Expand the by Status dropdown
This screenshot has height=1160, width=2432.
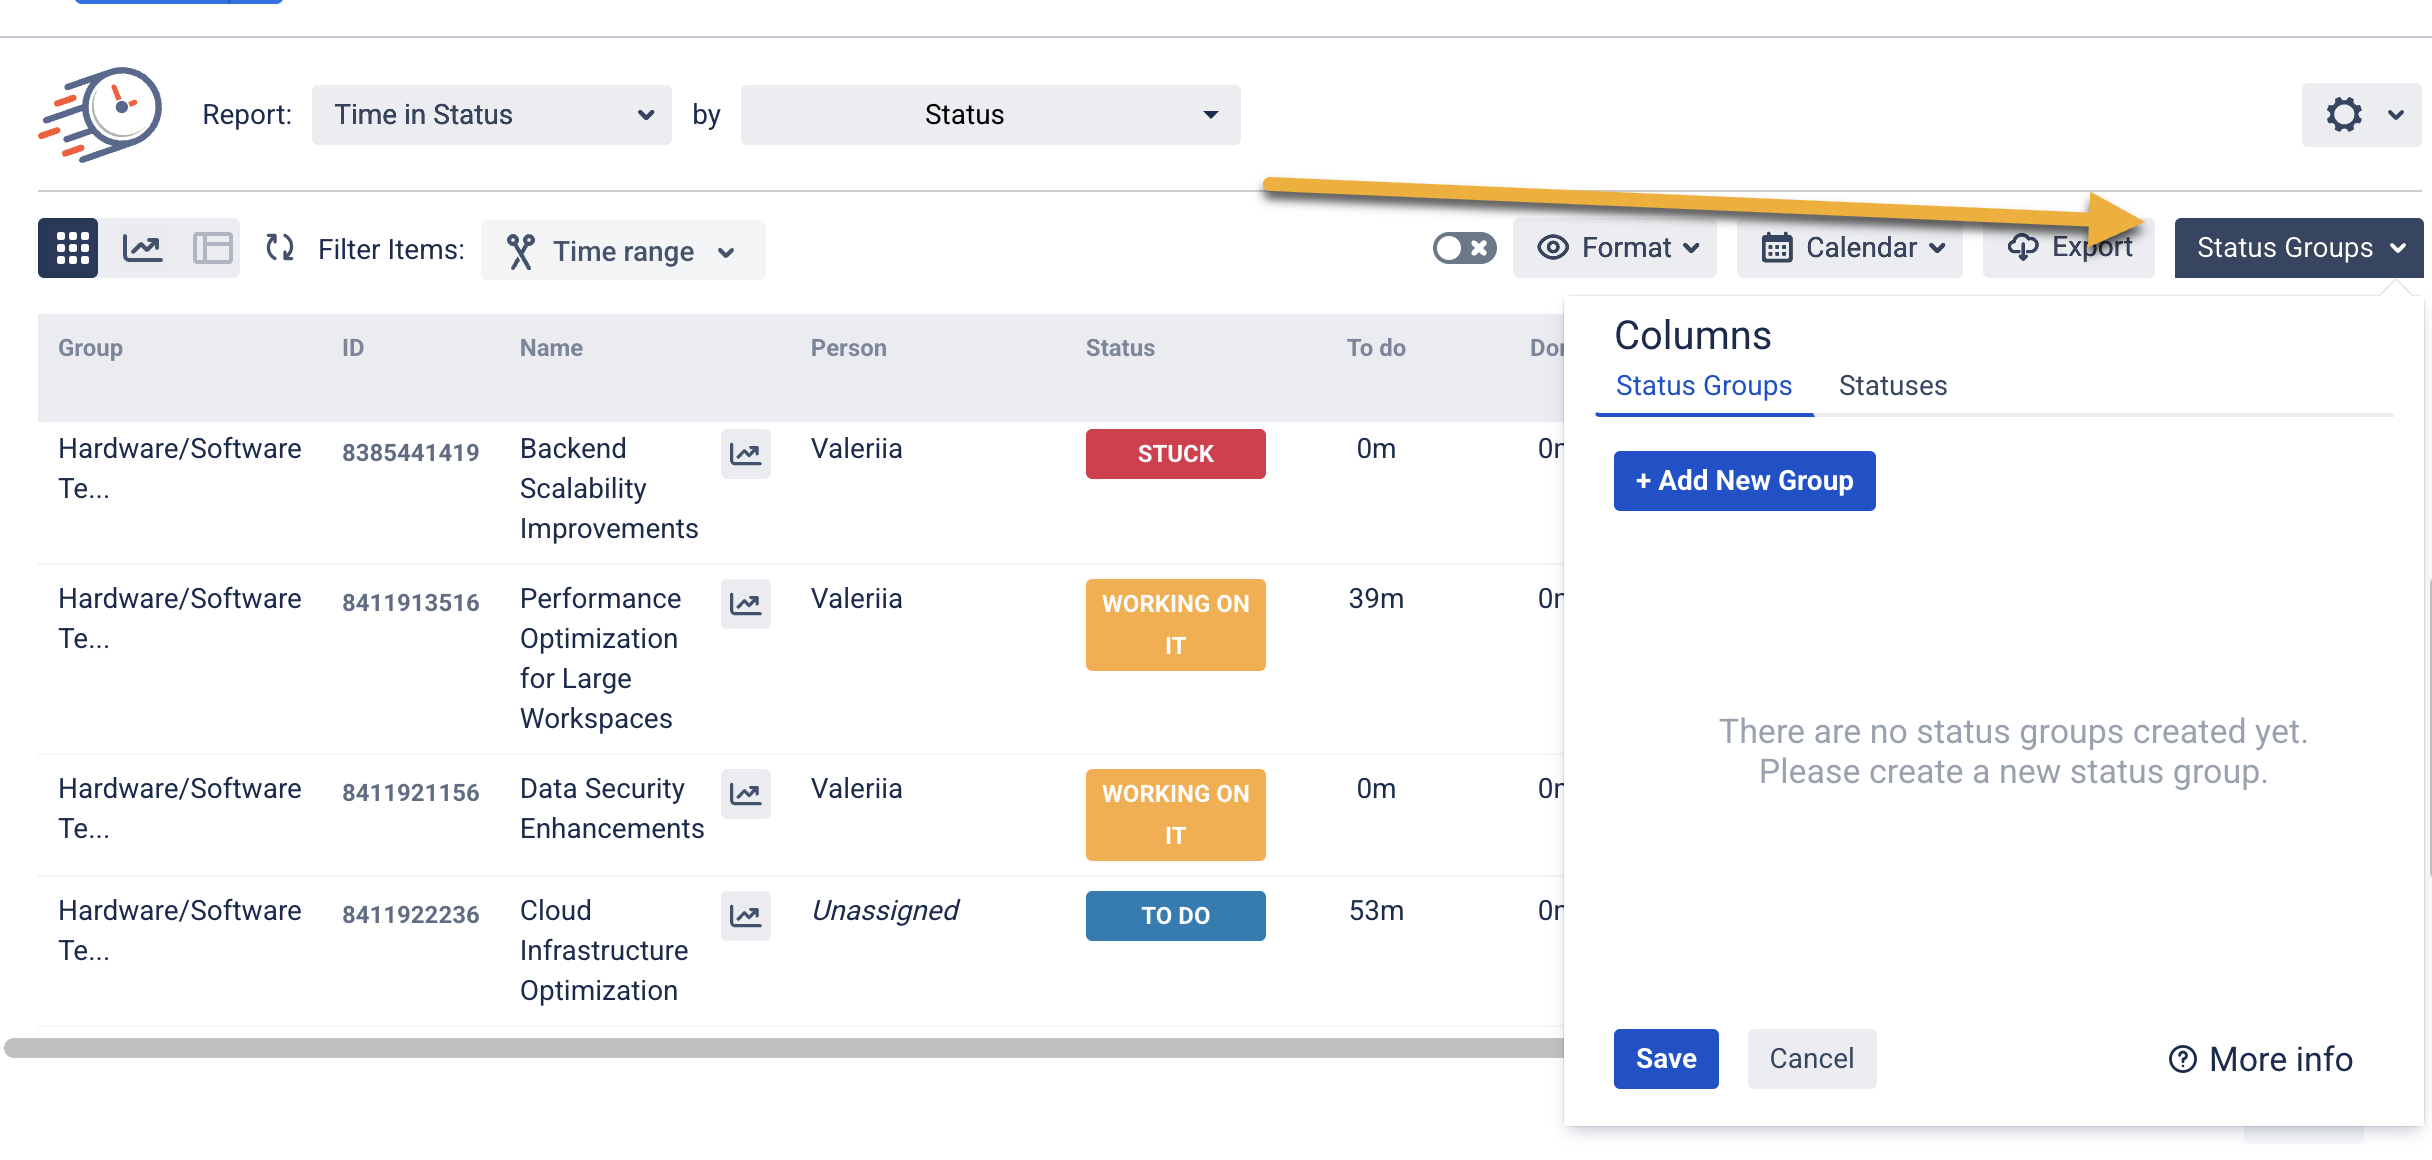point(990,115)
